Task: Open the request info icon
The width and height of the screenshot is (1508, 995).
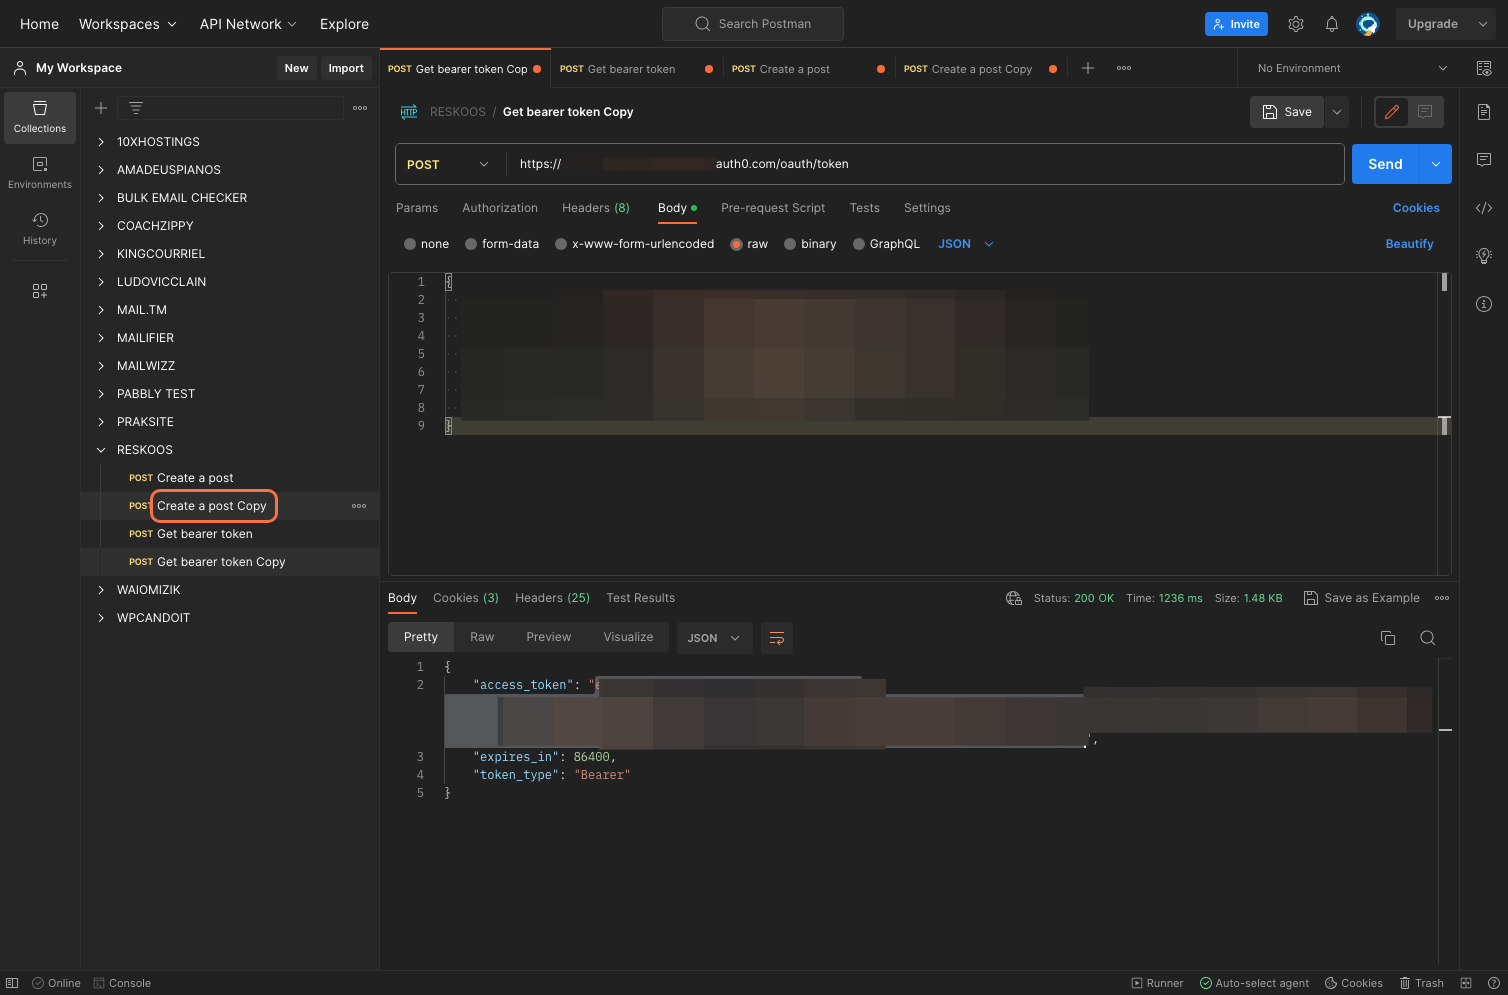Action: click(1484, 304)
